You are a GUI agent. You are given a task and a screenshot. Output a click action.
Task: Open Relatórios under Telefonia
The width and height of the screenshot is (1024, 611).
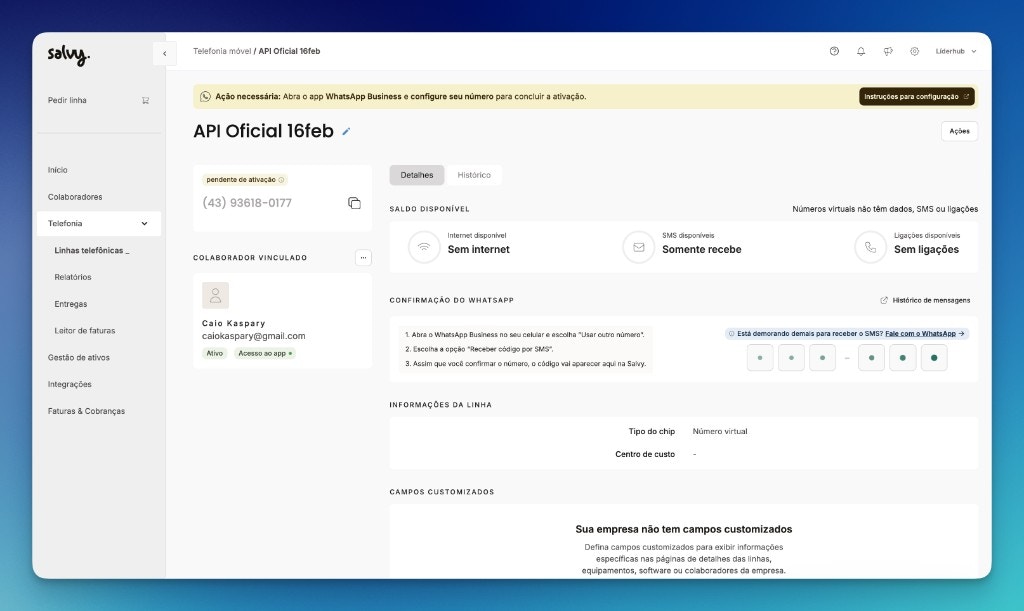click(73, 277)
